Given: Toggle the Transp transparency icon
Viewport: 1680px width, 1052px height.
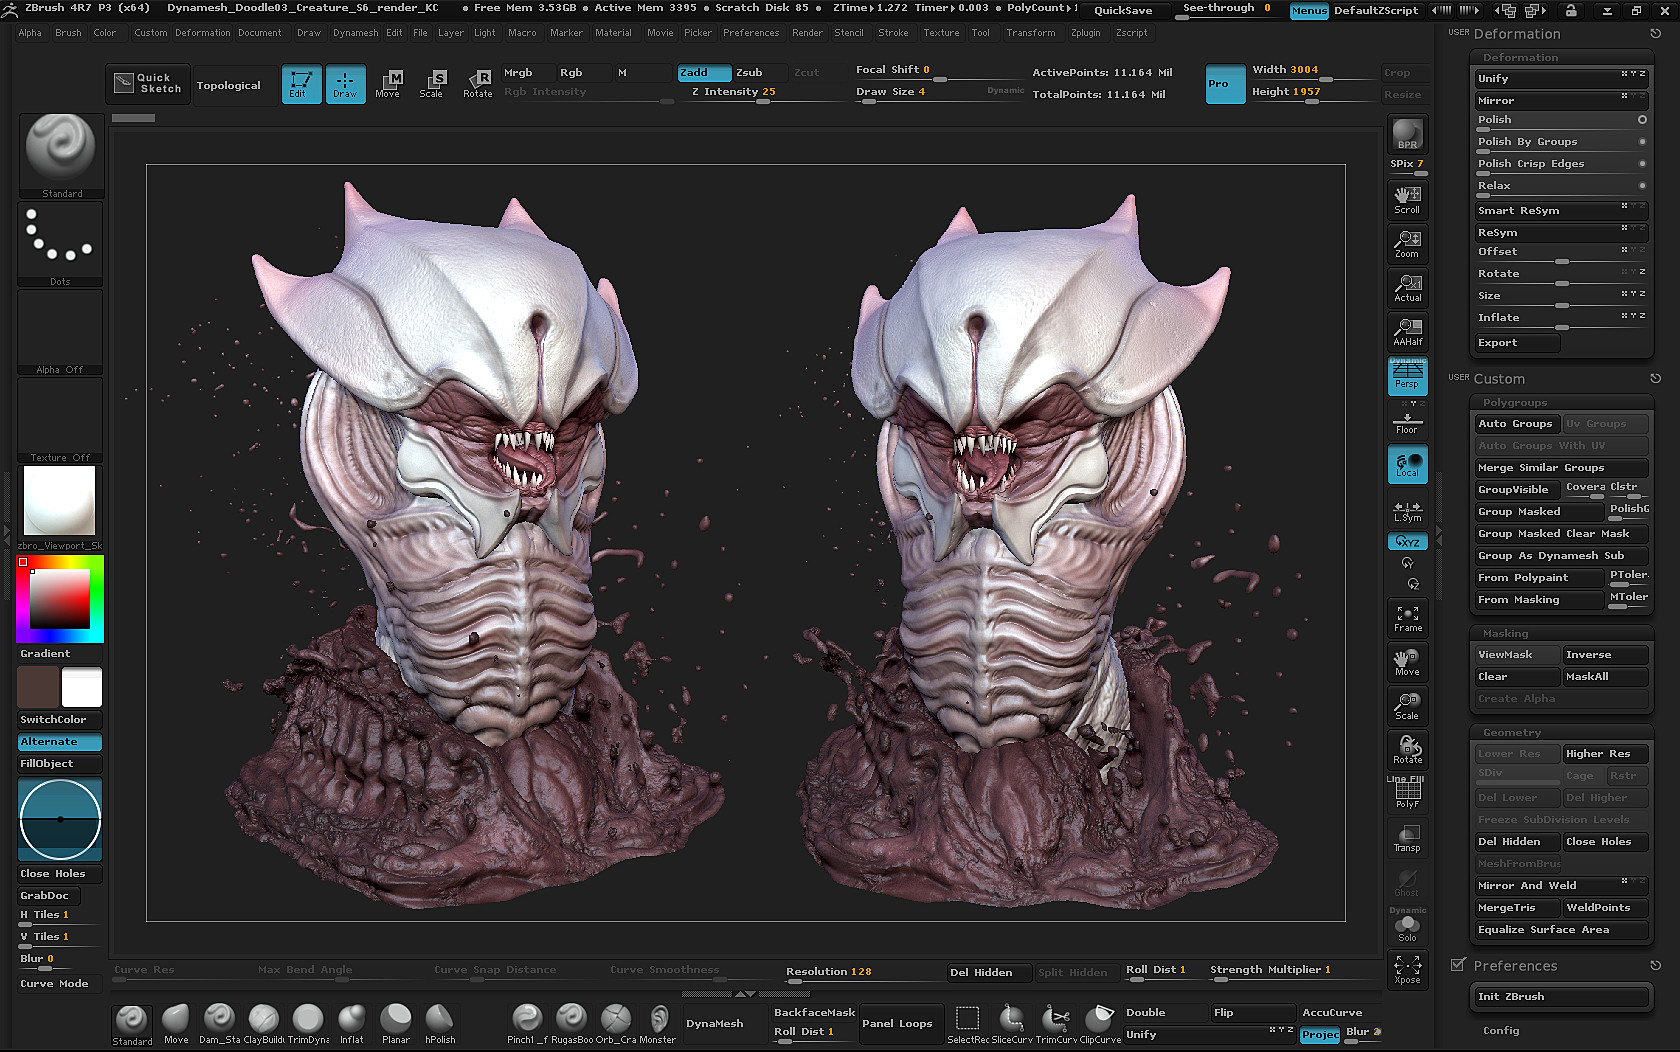Looking at the screenshot, I should click(1407, 838).
